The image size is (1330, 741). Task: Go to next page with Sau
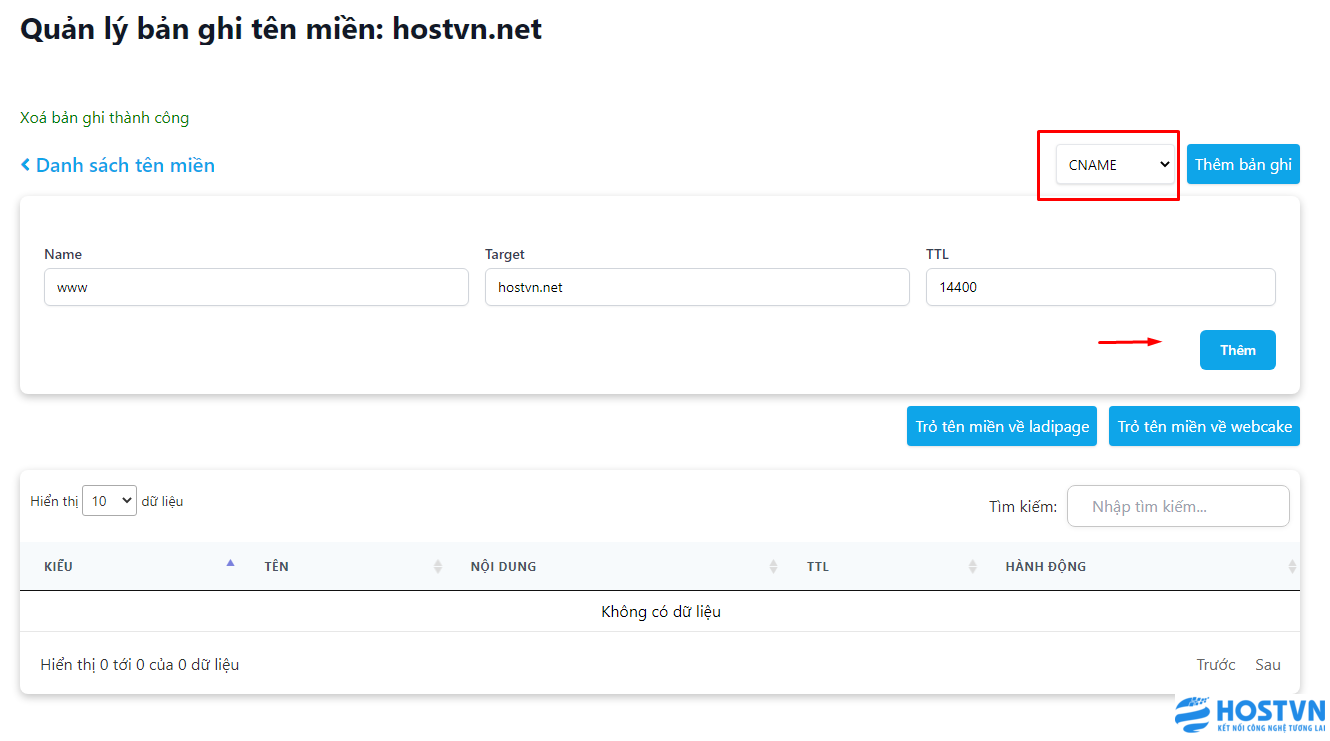tap(1268, 665)
